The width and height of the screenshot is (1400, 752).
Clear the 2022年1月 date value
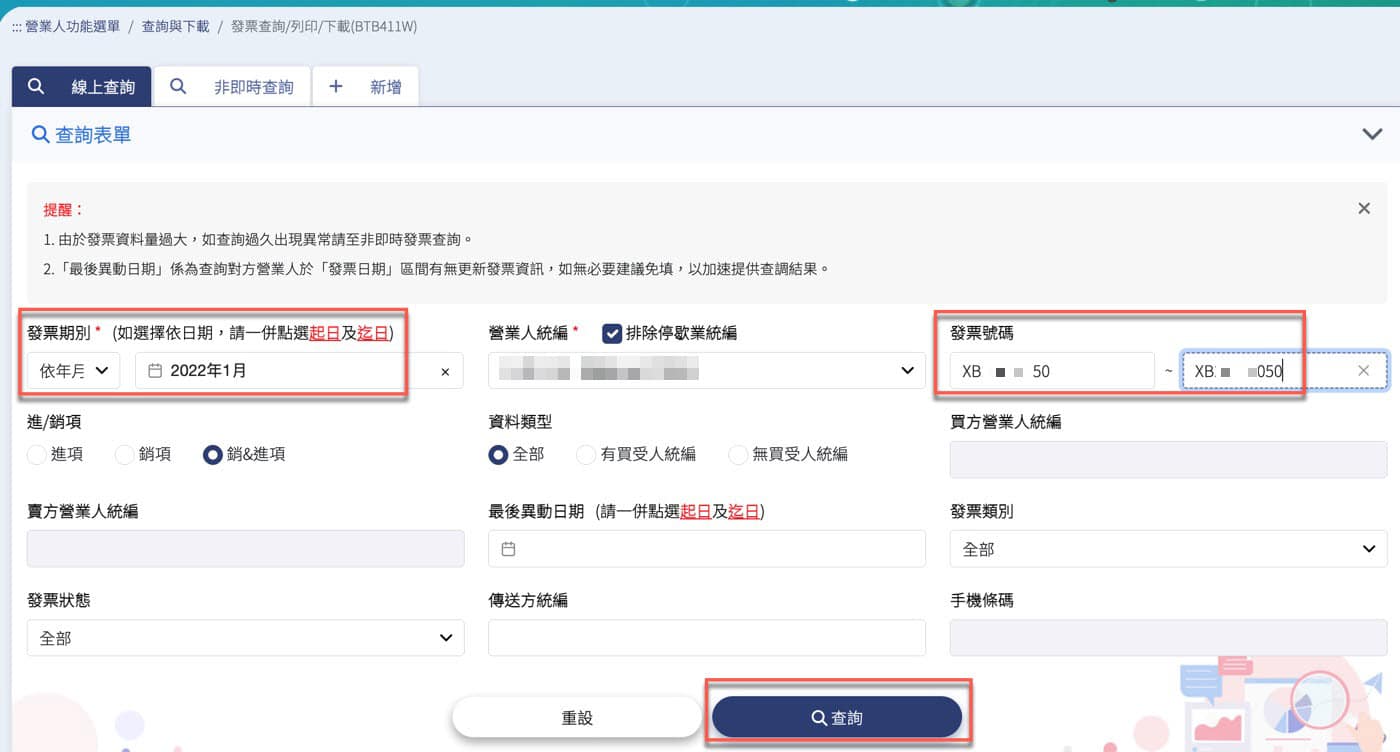click(445, 372)
